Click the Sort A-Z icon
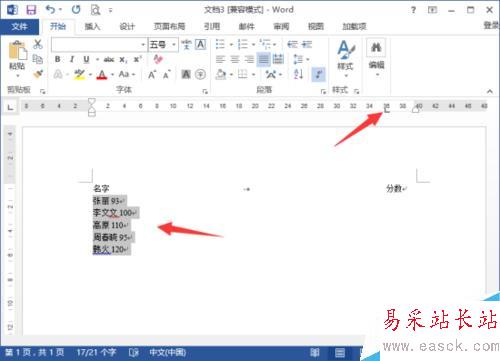 pos(298,74)
